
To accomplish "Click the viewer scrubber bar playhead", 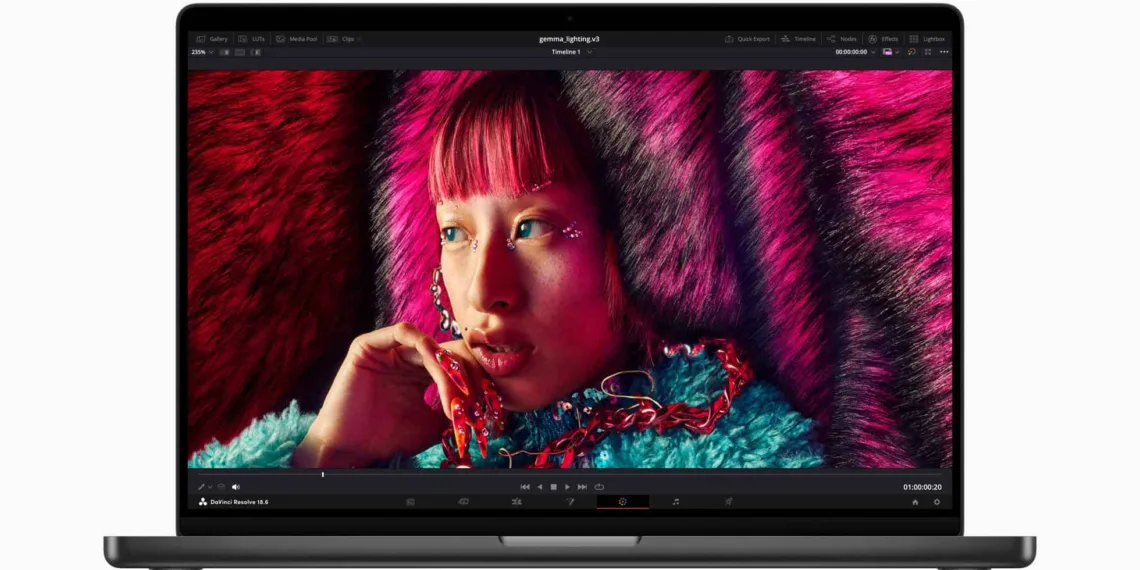I will click(323, 474).
